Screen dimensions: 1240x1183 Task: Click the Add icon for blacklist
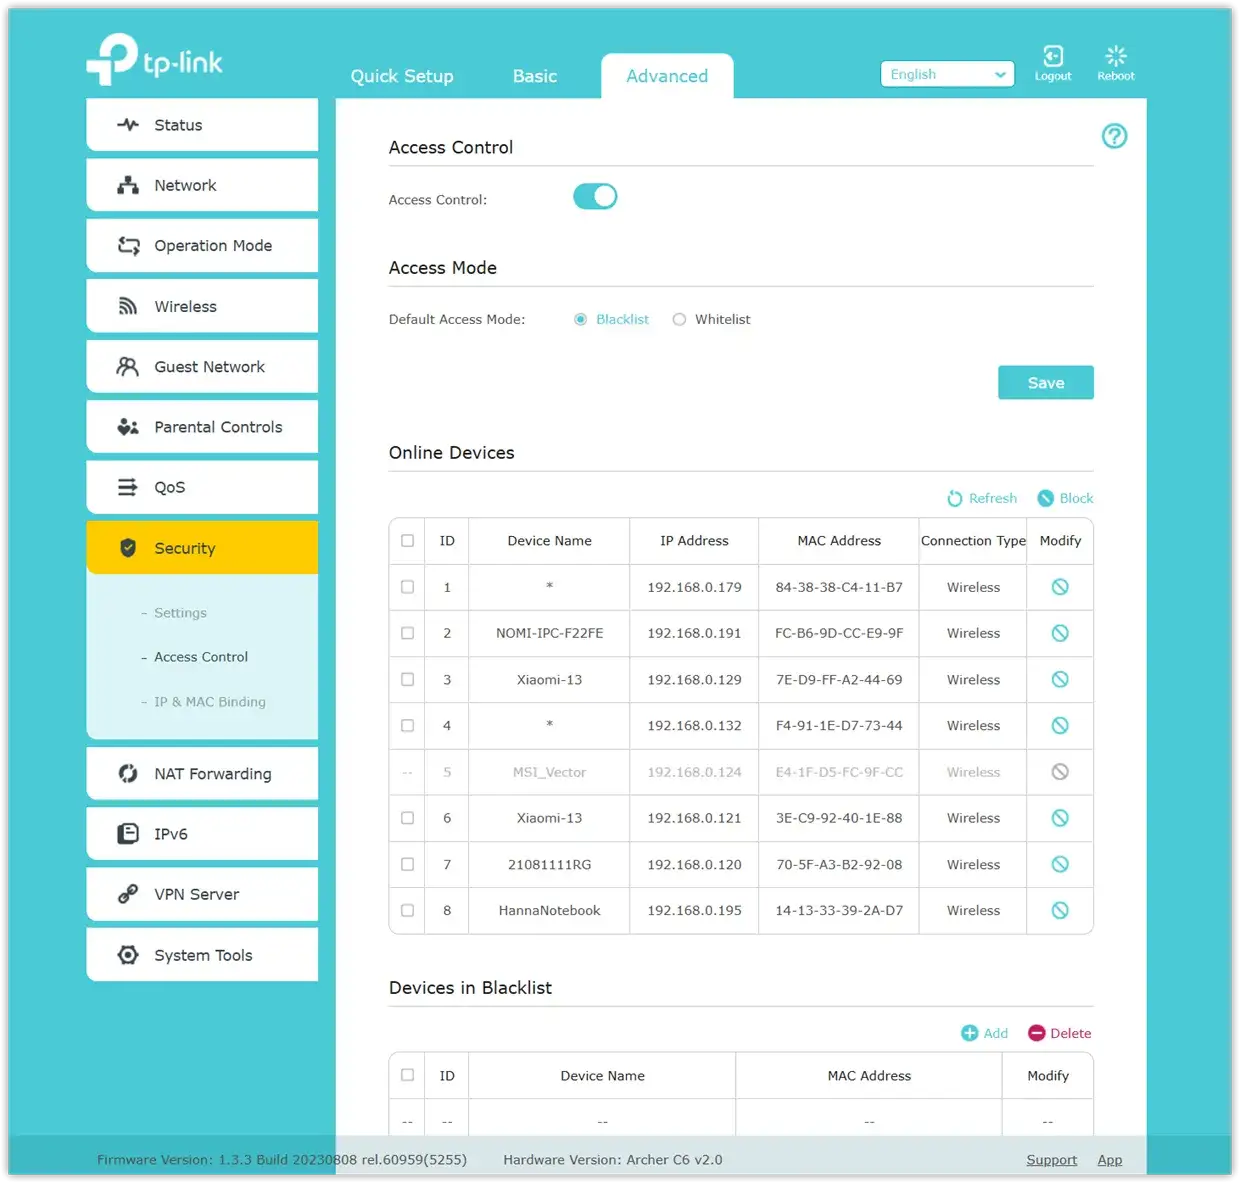pos(969,1033)
